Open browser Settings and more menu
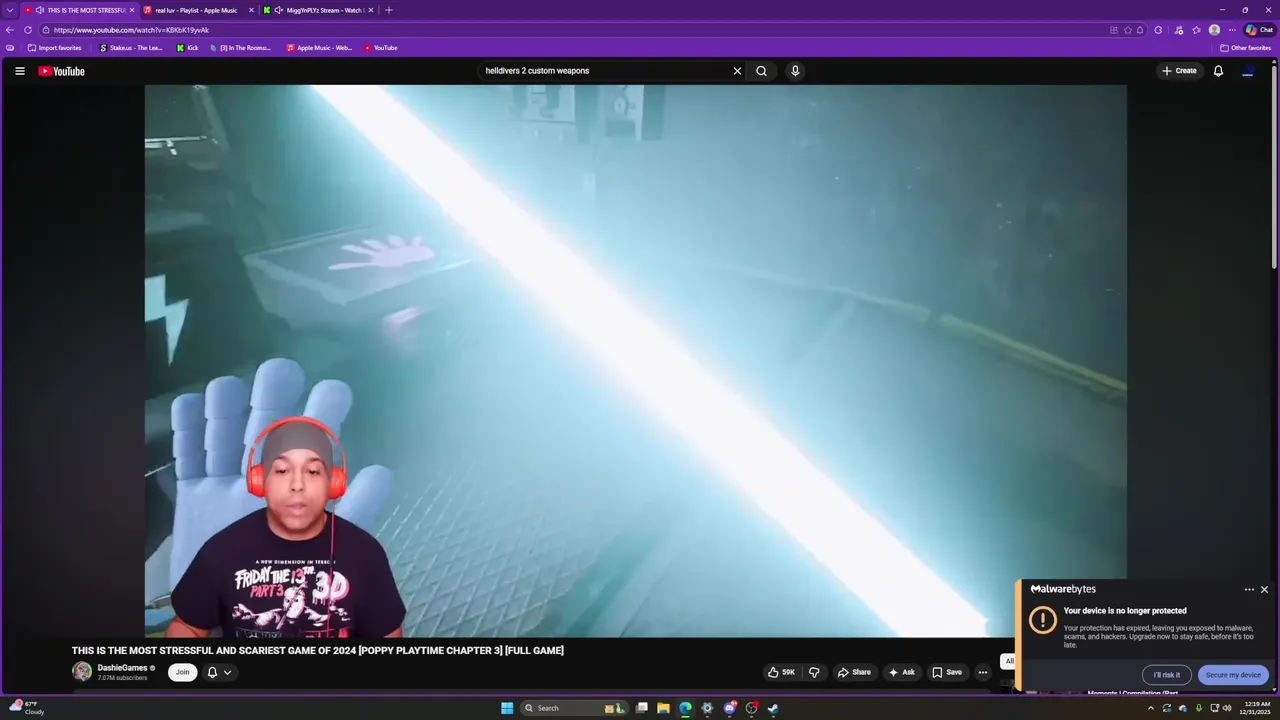Viewport: 1280px width, 720px height. (x=1232, y=30)
